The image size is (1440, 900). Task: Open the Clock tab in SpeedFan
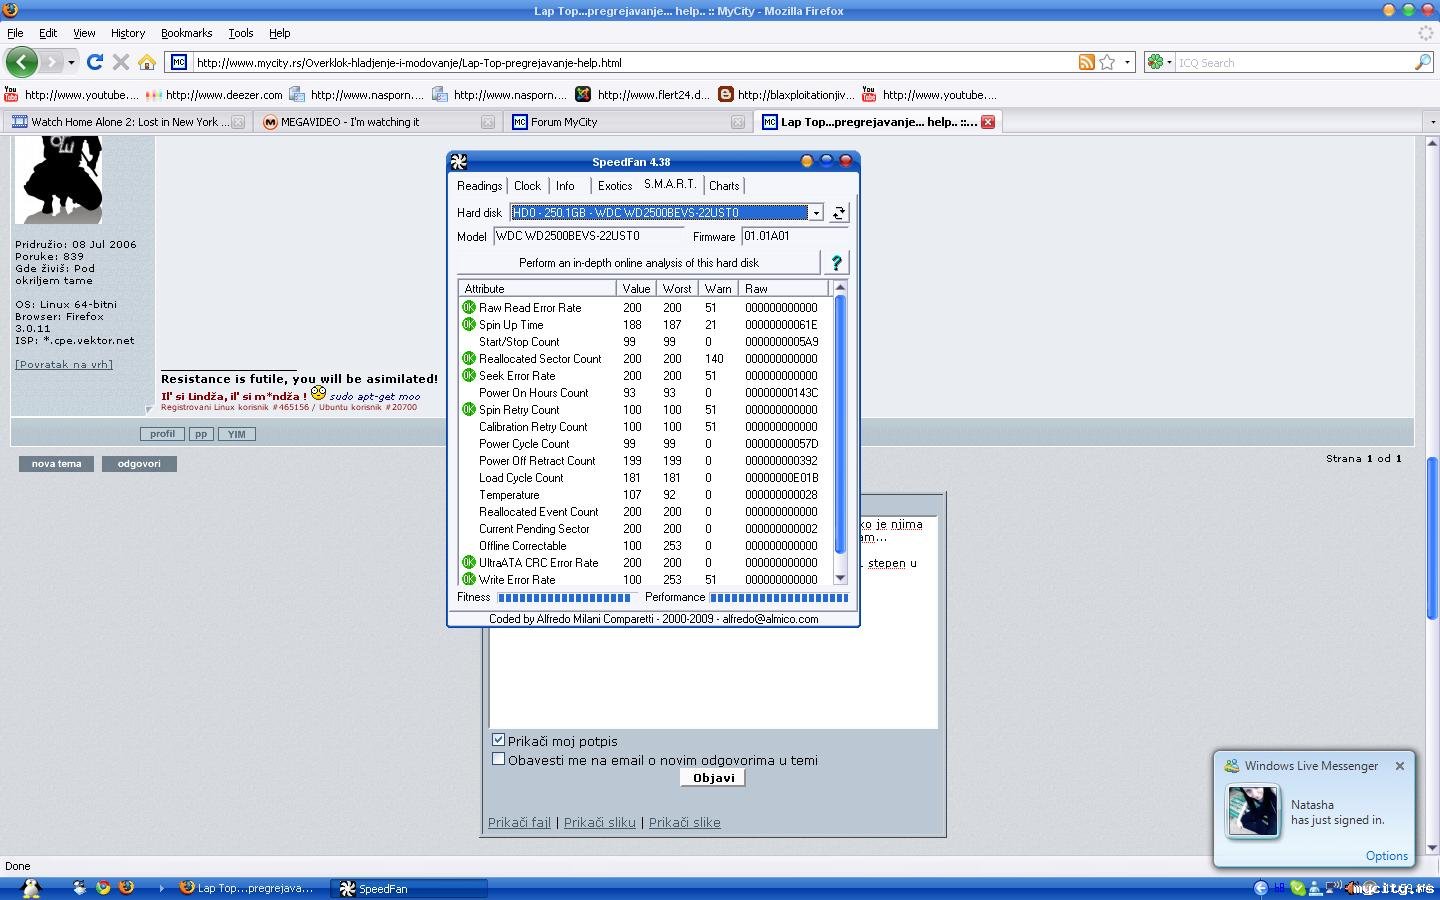click(527, 186)
